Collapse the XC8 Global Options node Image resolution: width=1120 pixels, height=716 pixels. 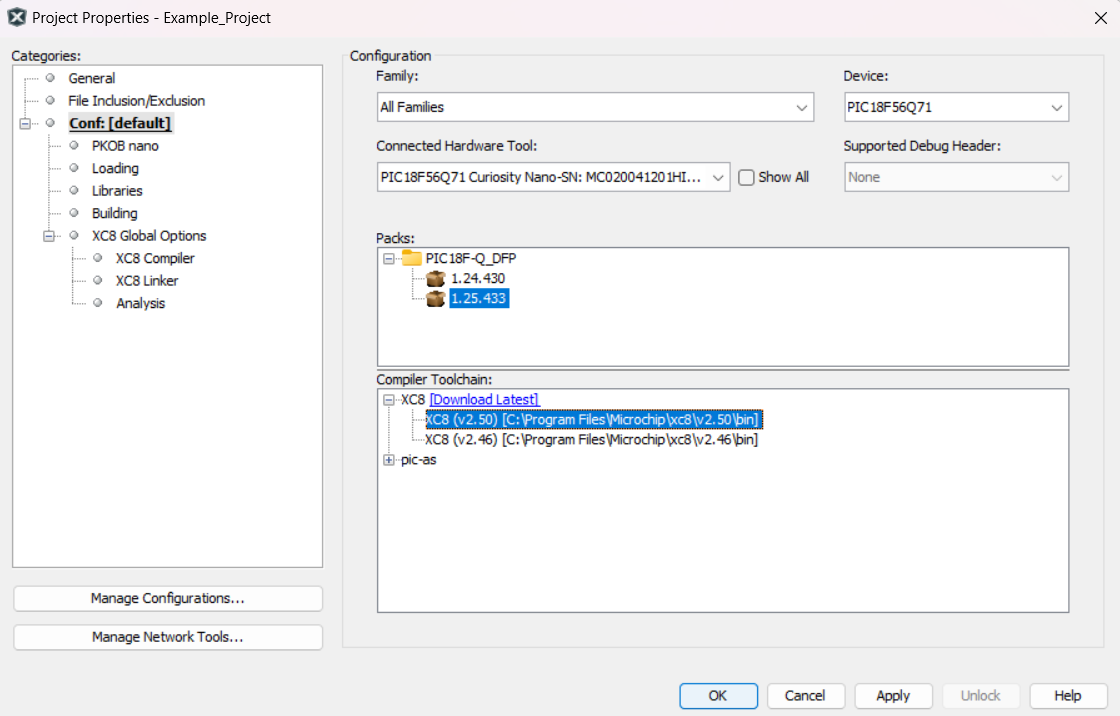tap(49, 236)
